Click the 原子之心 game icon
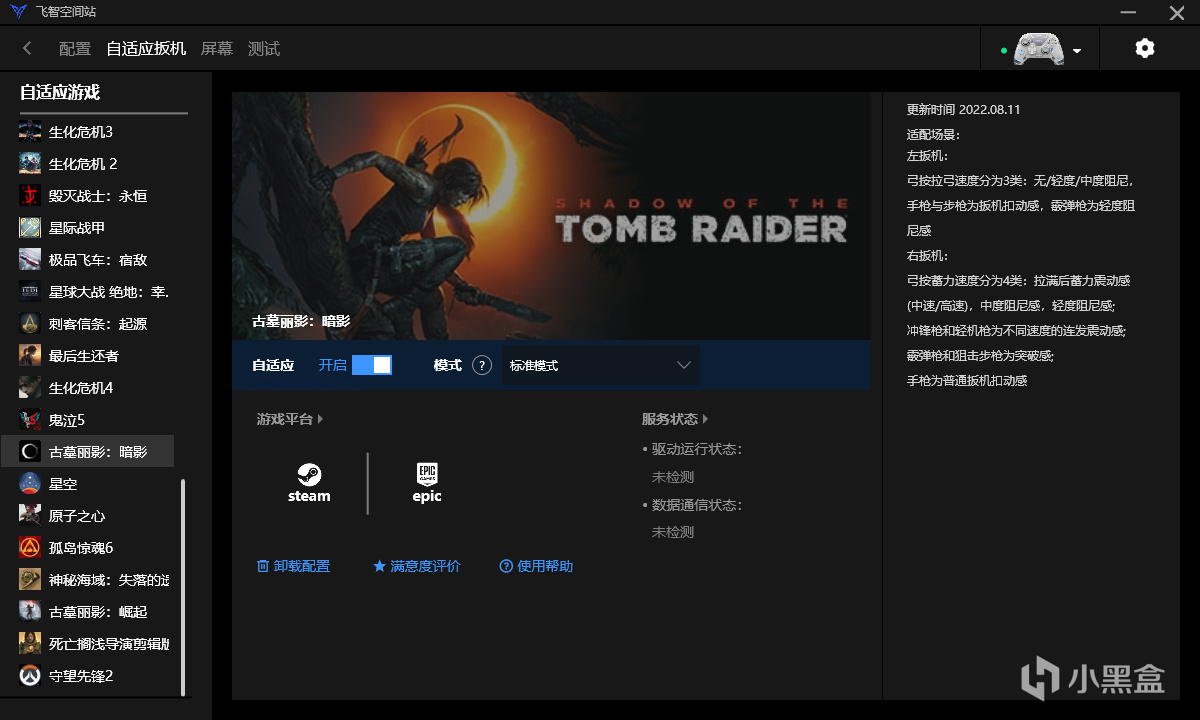The width and height of the screenshot is (1200, 720). click(30, 515)
